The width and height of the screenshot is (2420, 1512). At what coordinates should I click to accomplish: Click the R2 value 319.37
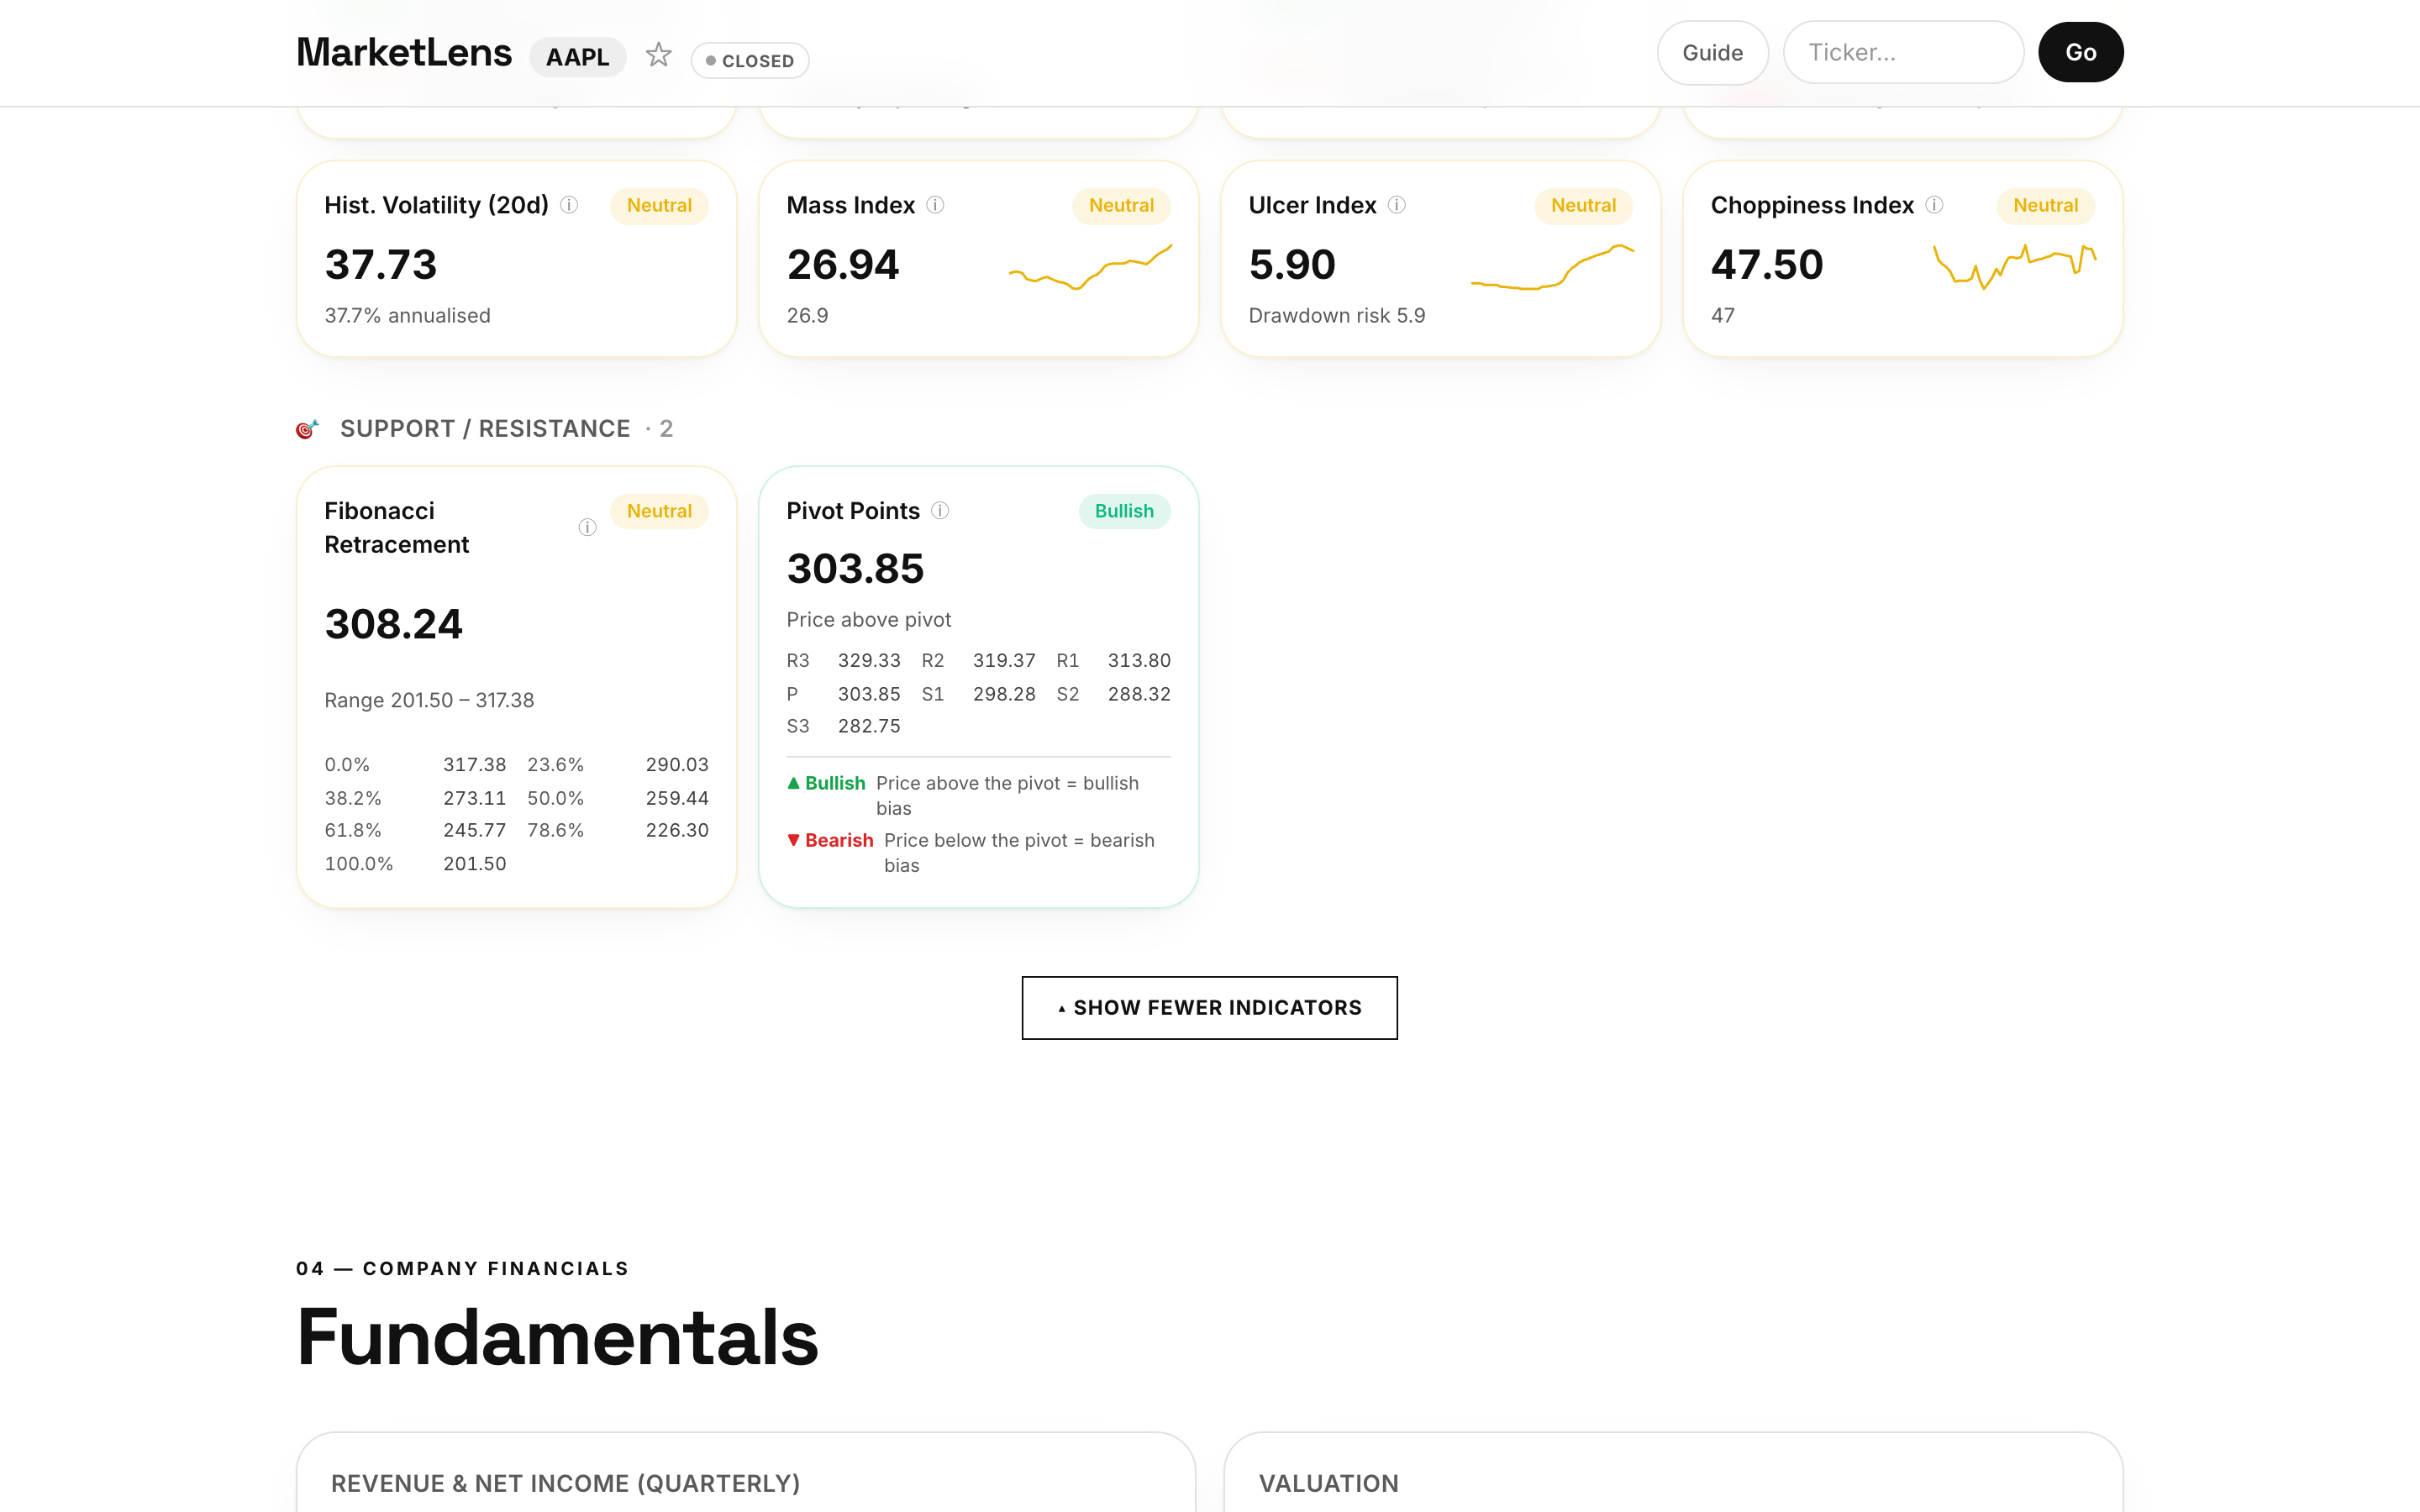[1004, 661]
